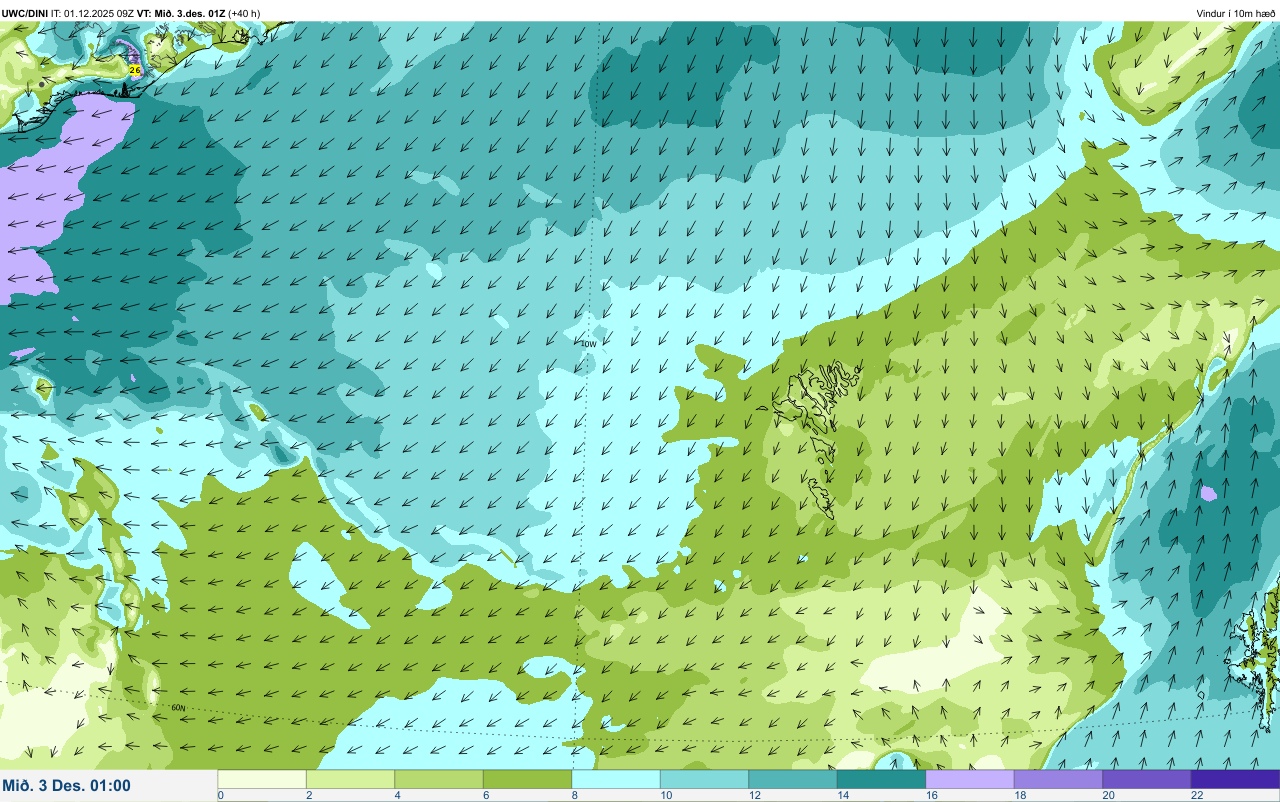Click the violet 20–22 legend swatch
The height and width of the screenshot is (802, 1280).
[x=1147, y=779]
